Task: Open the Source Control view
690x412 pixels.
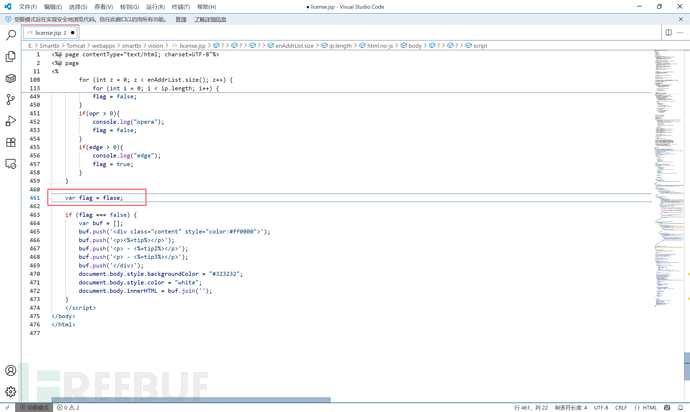Action: (11, 99)
